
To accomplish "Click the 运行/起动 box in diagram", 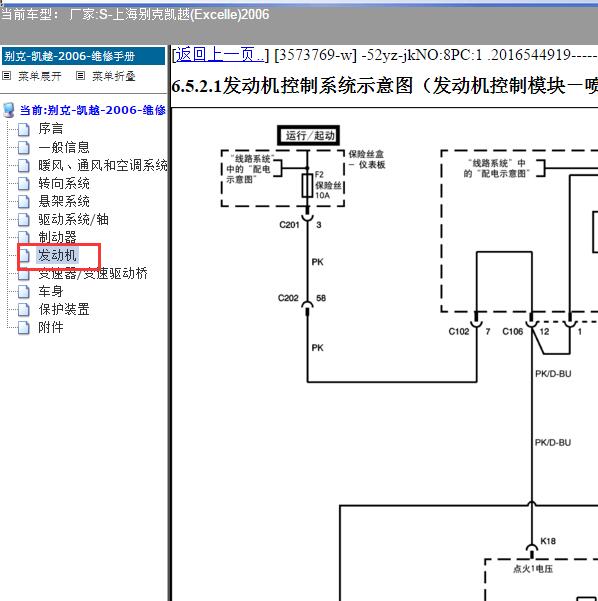I will [309, 135].
